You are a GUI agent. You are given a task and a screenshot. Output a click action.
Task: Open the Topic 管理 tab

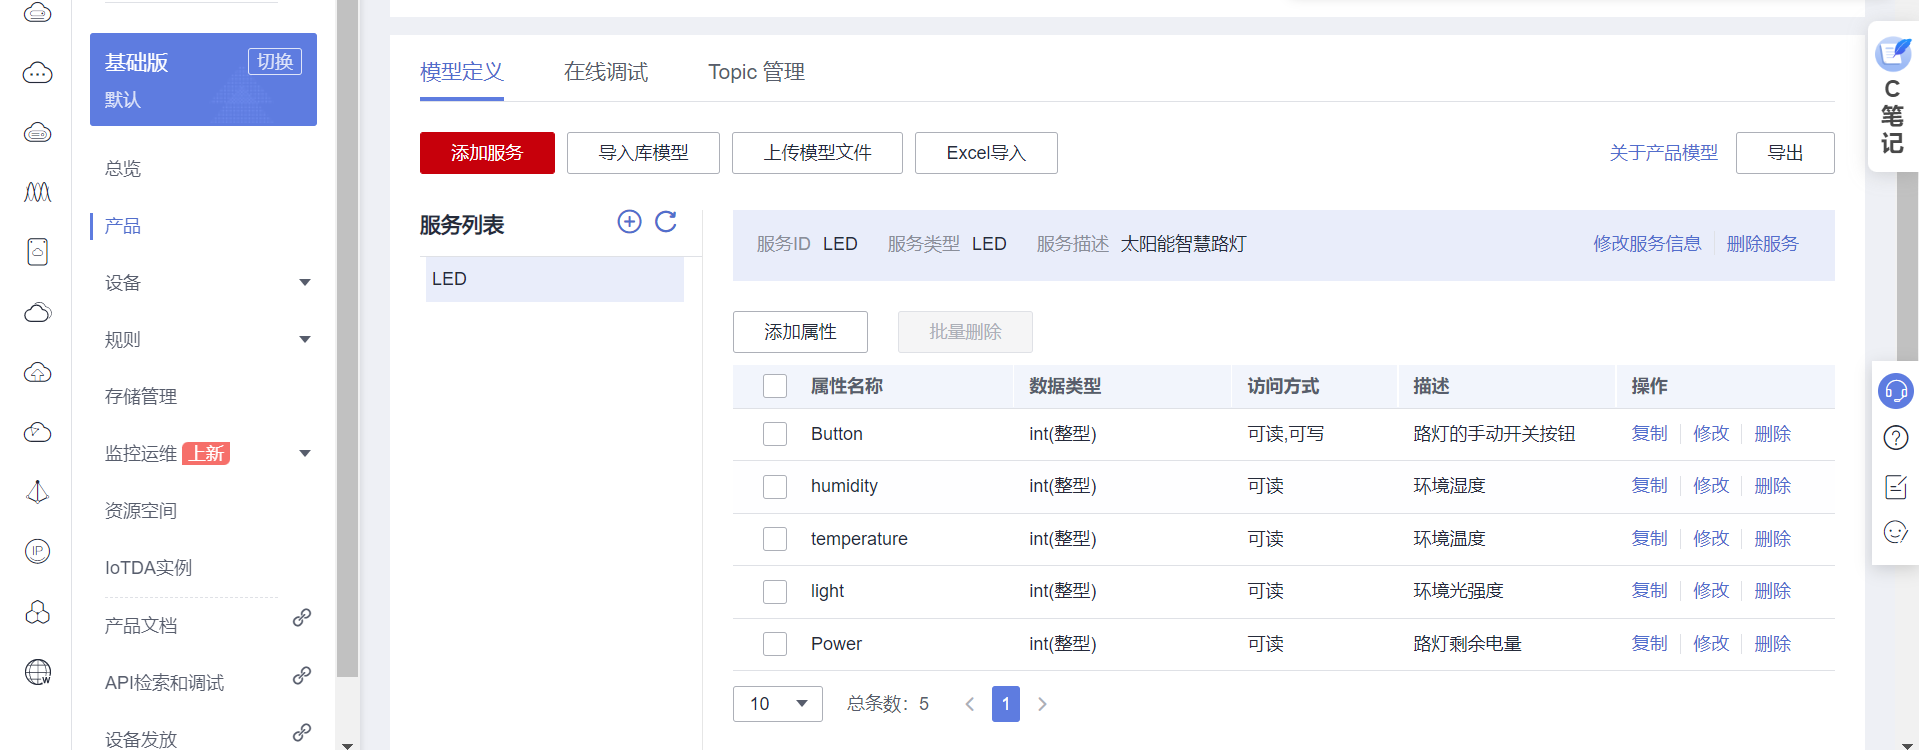pos(756,72)
